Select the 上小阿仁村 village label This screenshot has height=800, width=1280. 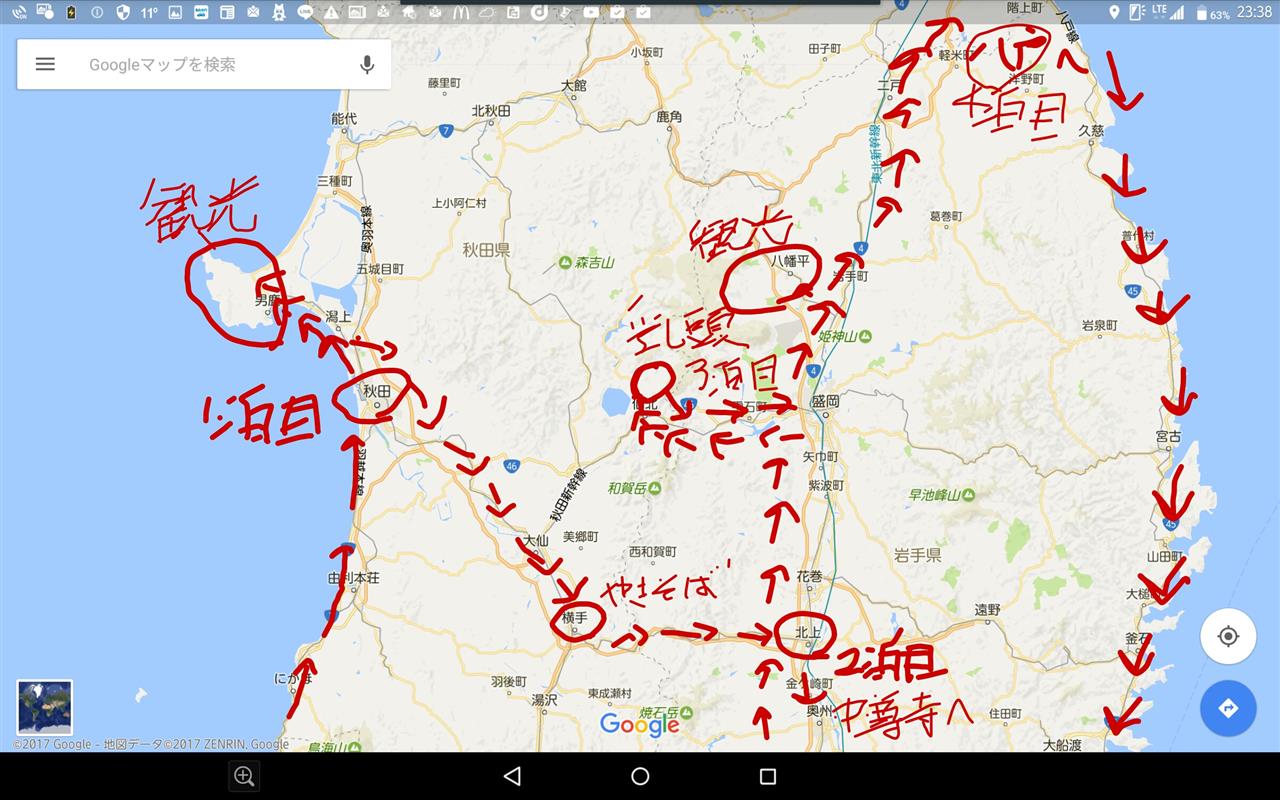pos(459,203)
